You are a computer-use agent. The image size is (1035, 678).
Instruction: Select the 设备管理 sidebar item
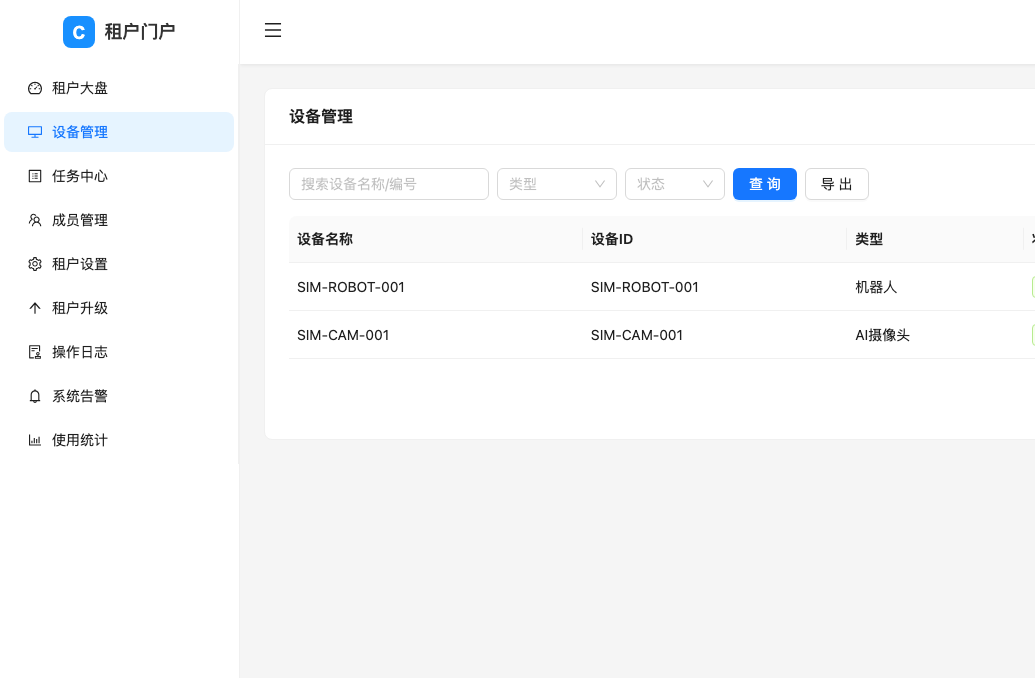click(119, 132)
